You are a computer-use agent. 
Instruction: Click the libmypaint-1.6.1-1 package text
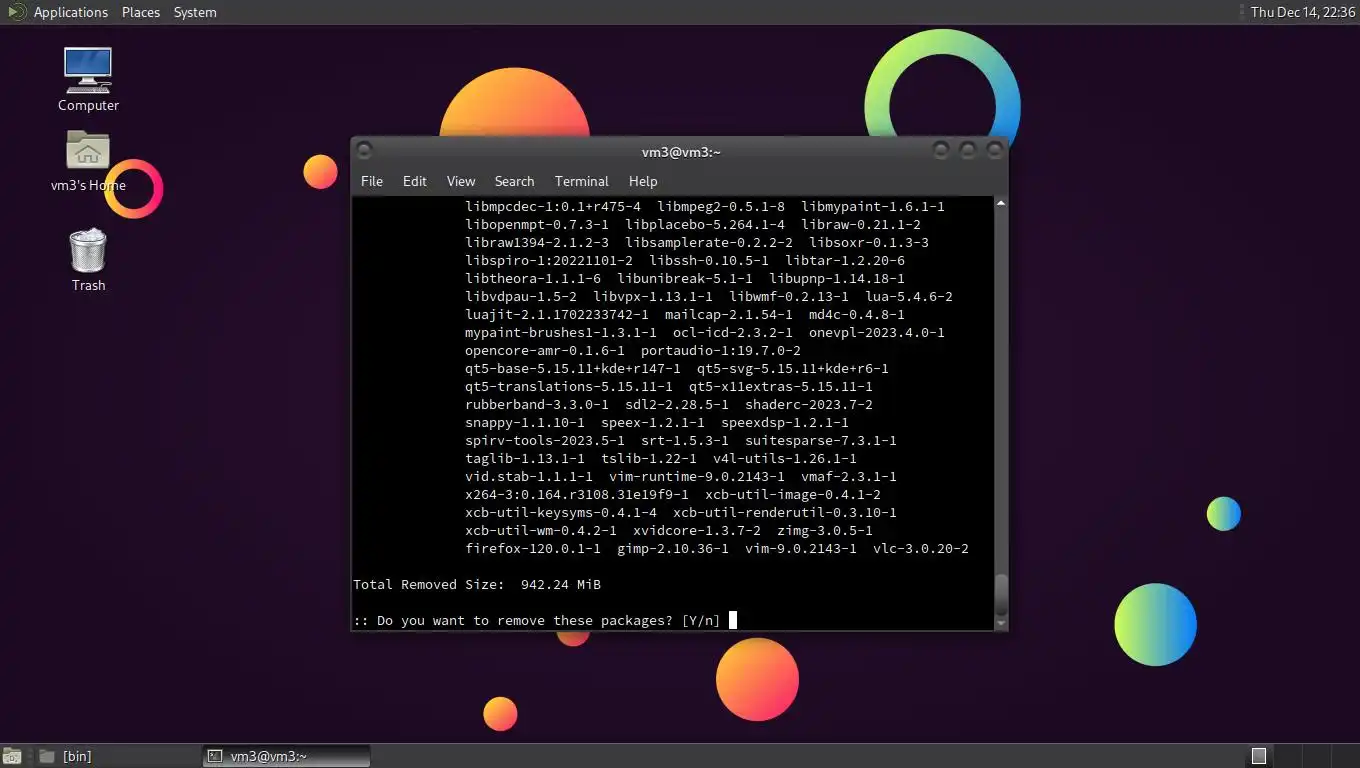[873, 207]
